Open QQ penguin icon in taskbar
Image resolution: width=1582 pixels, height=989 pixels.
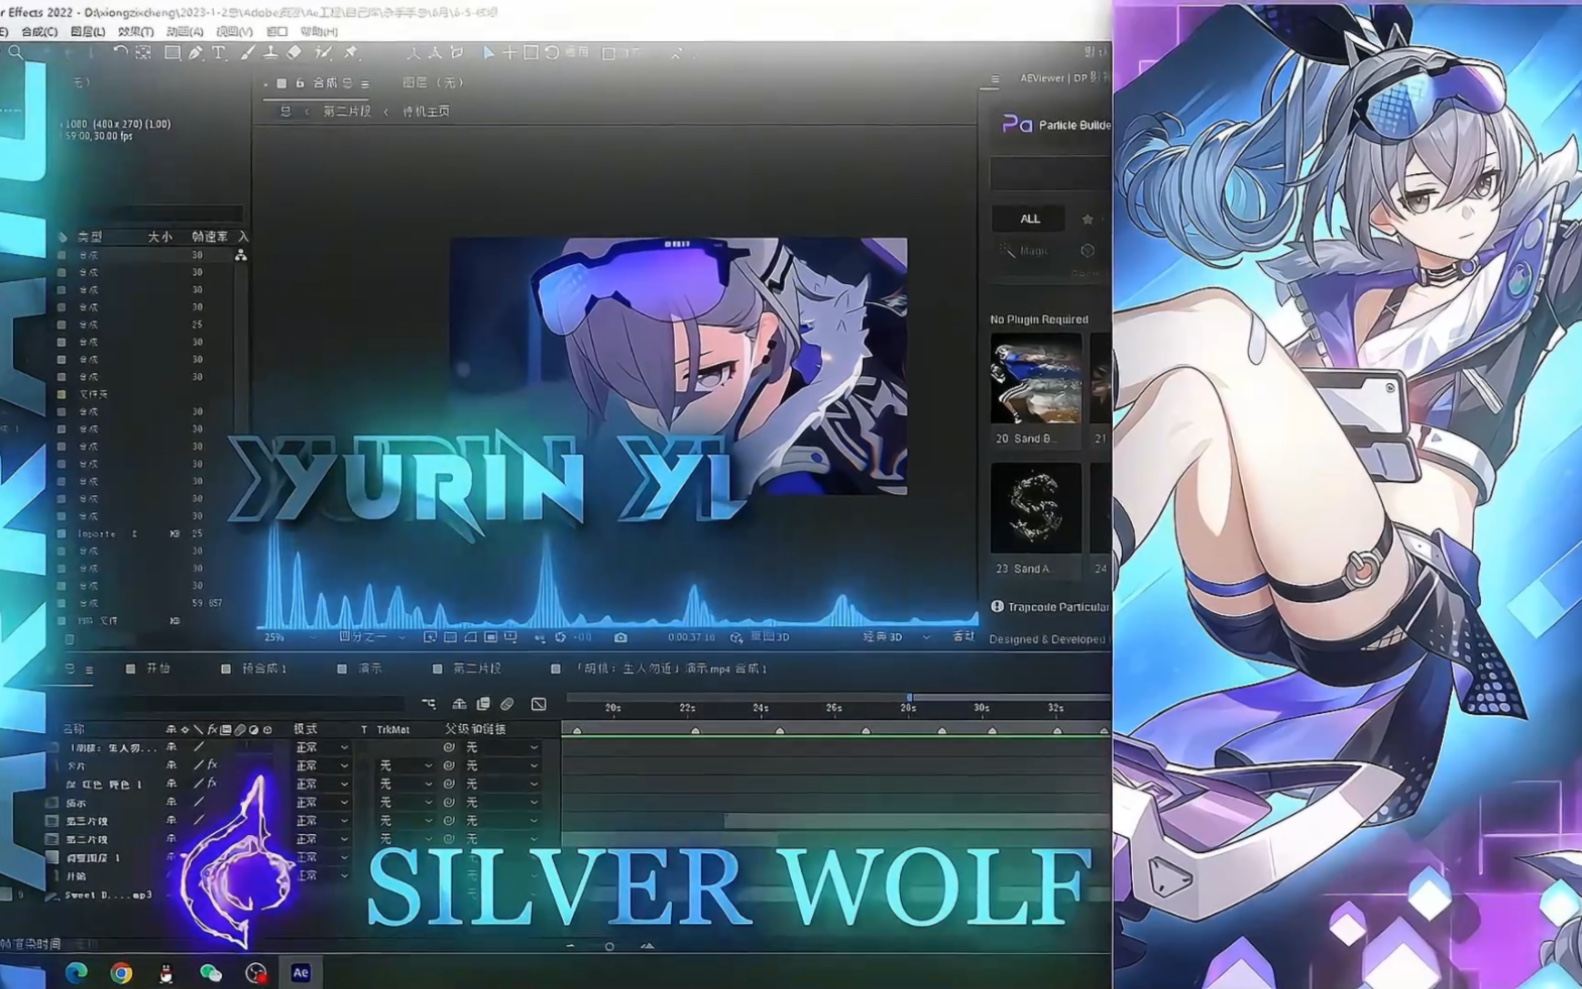pos(166,972)
